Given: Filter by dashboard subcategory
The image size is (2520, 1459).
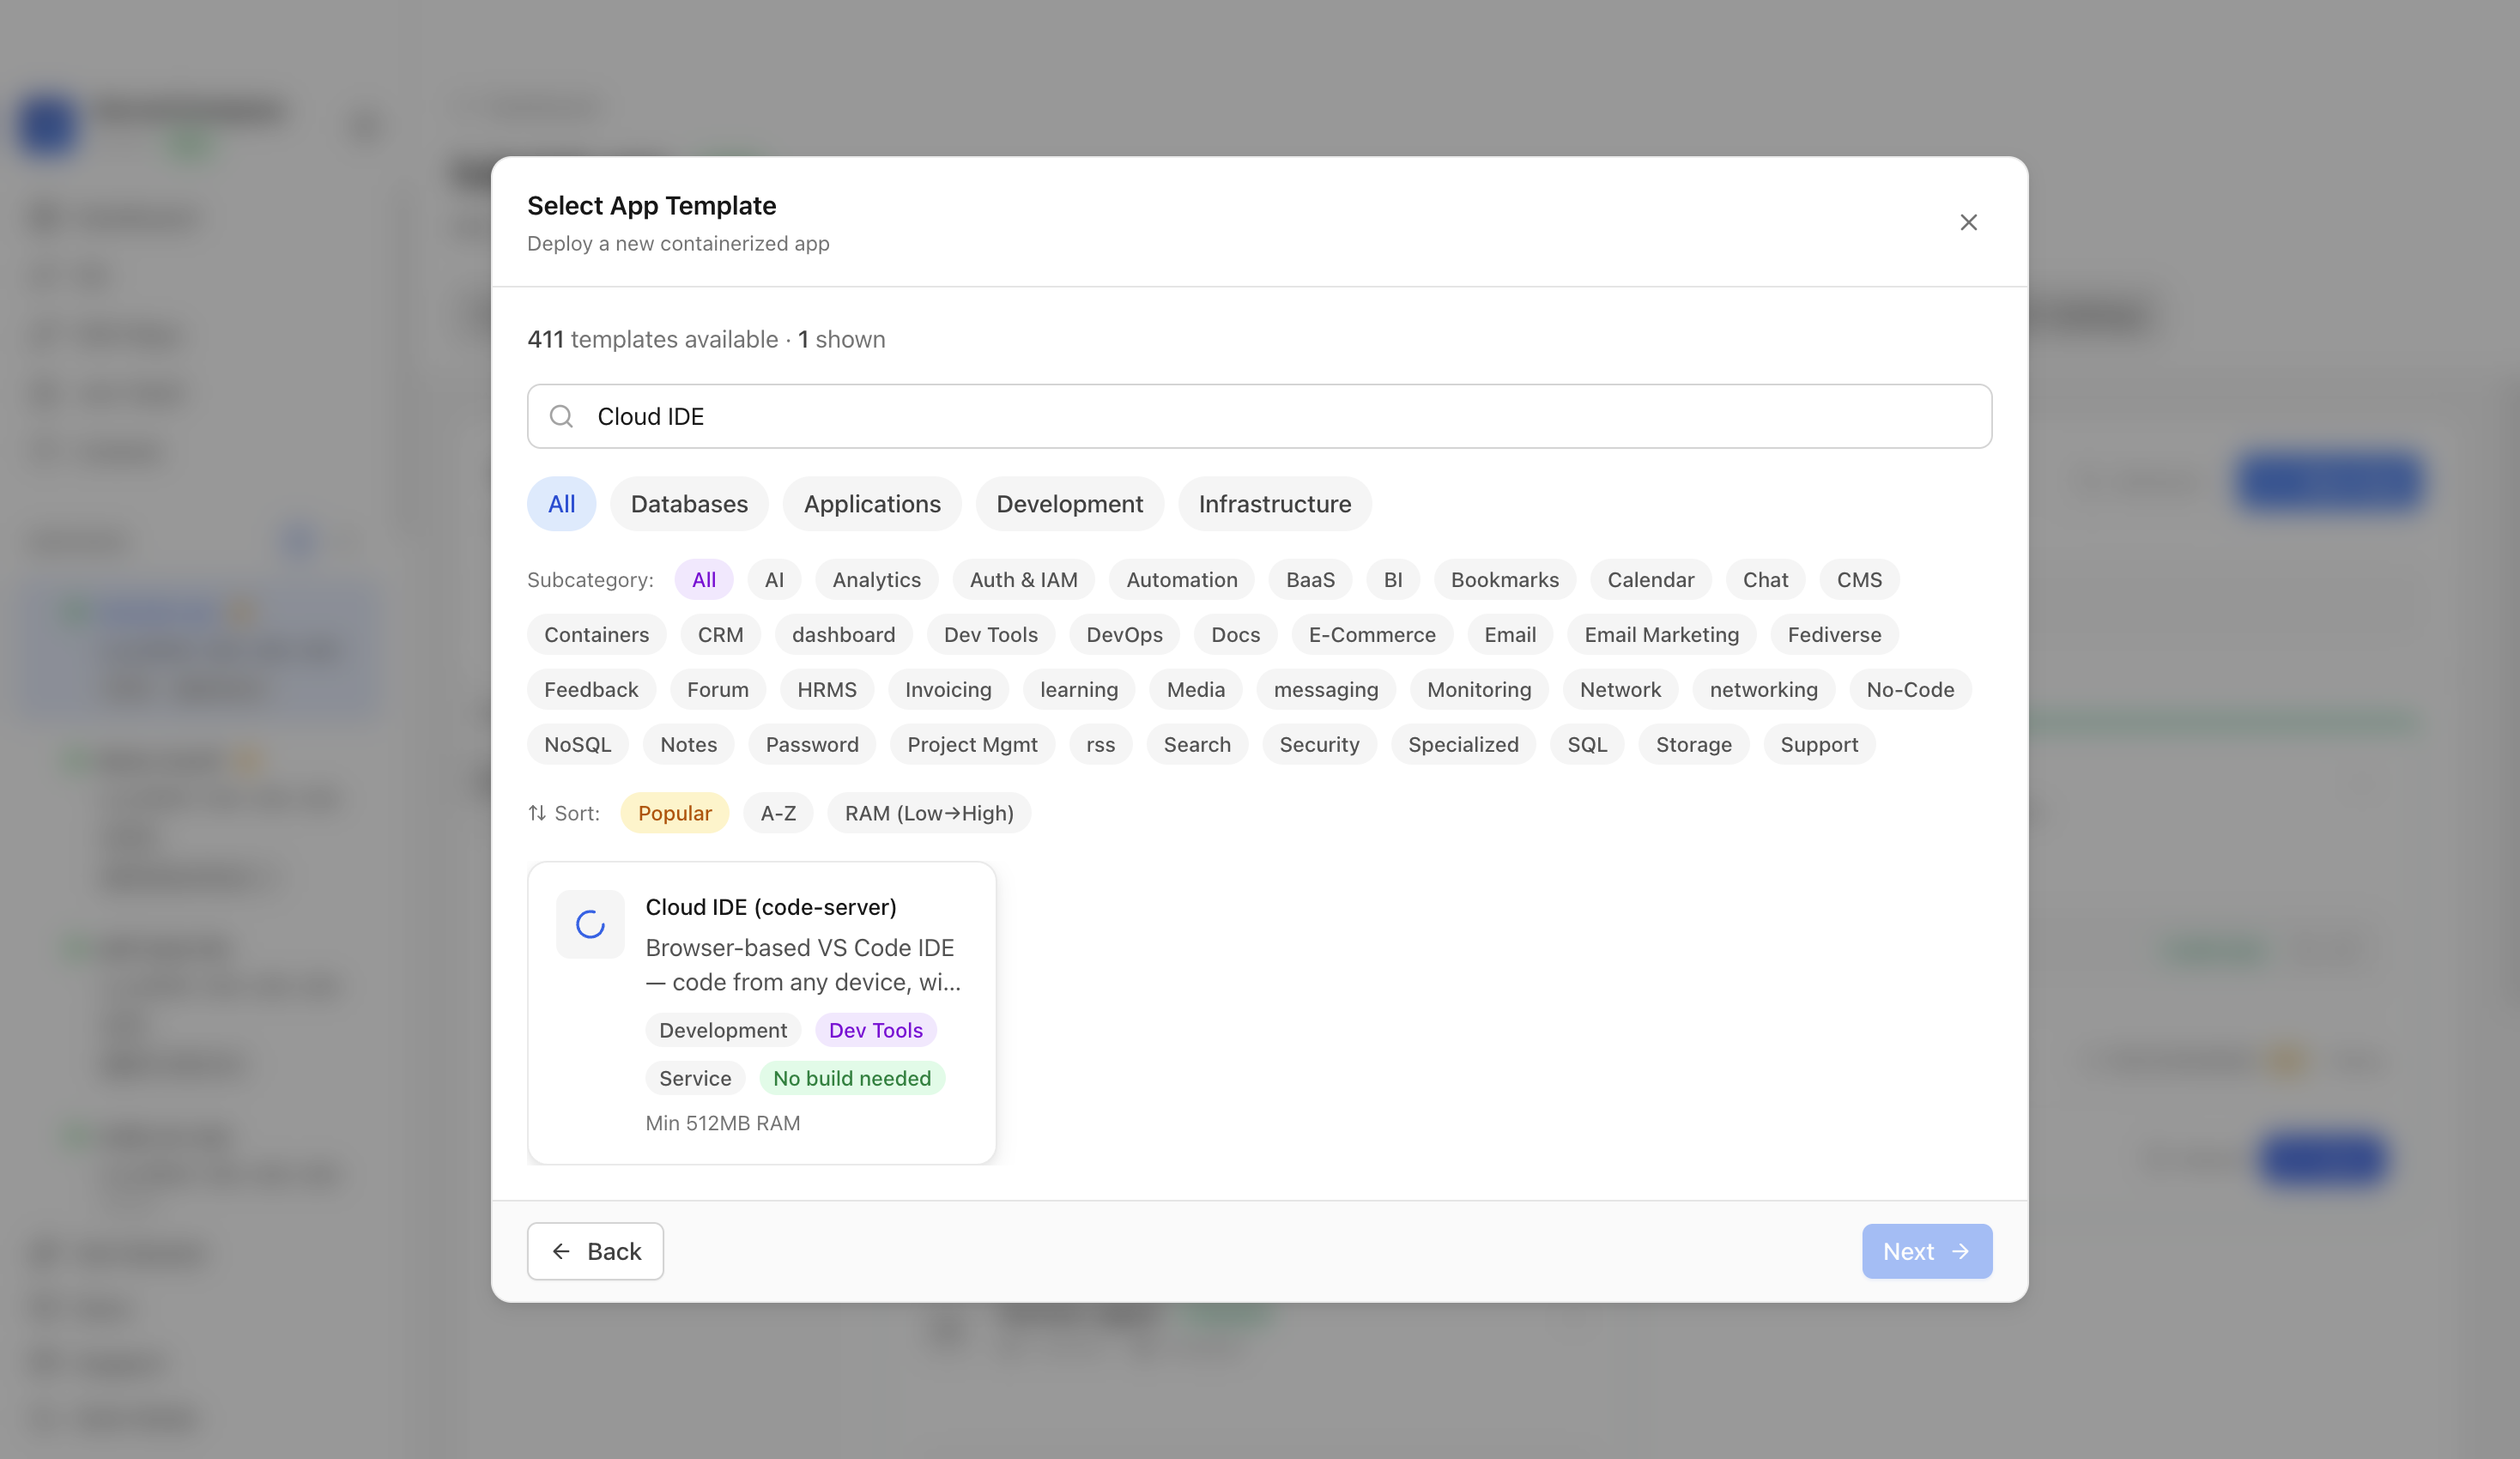Looking at the screenshot, I should coord(843,635).
